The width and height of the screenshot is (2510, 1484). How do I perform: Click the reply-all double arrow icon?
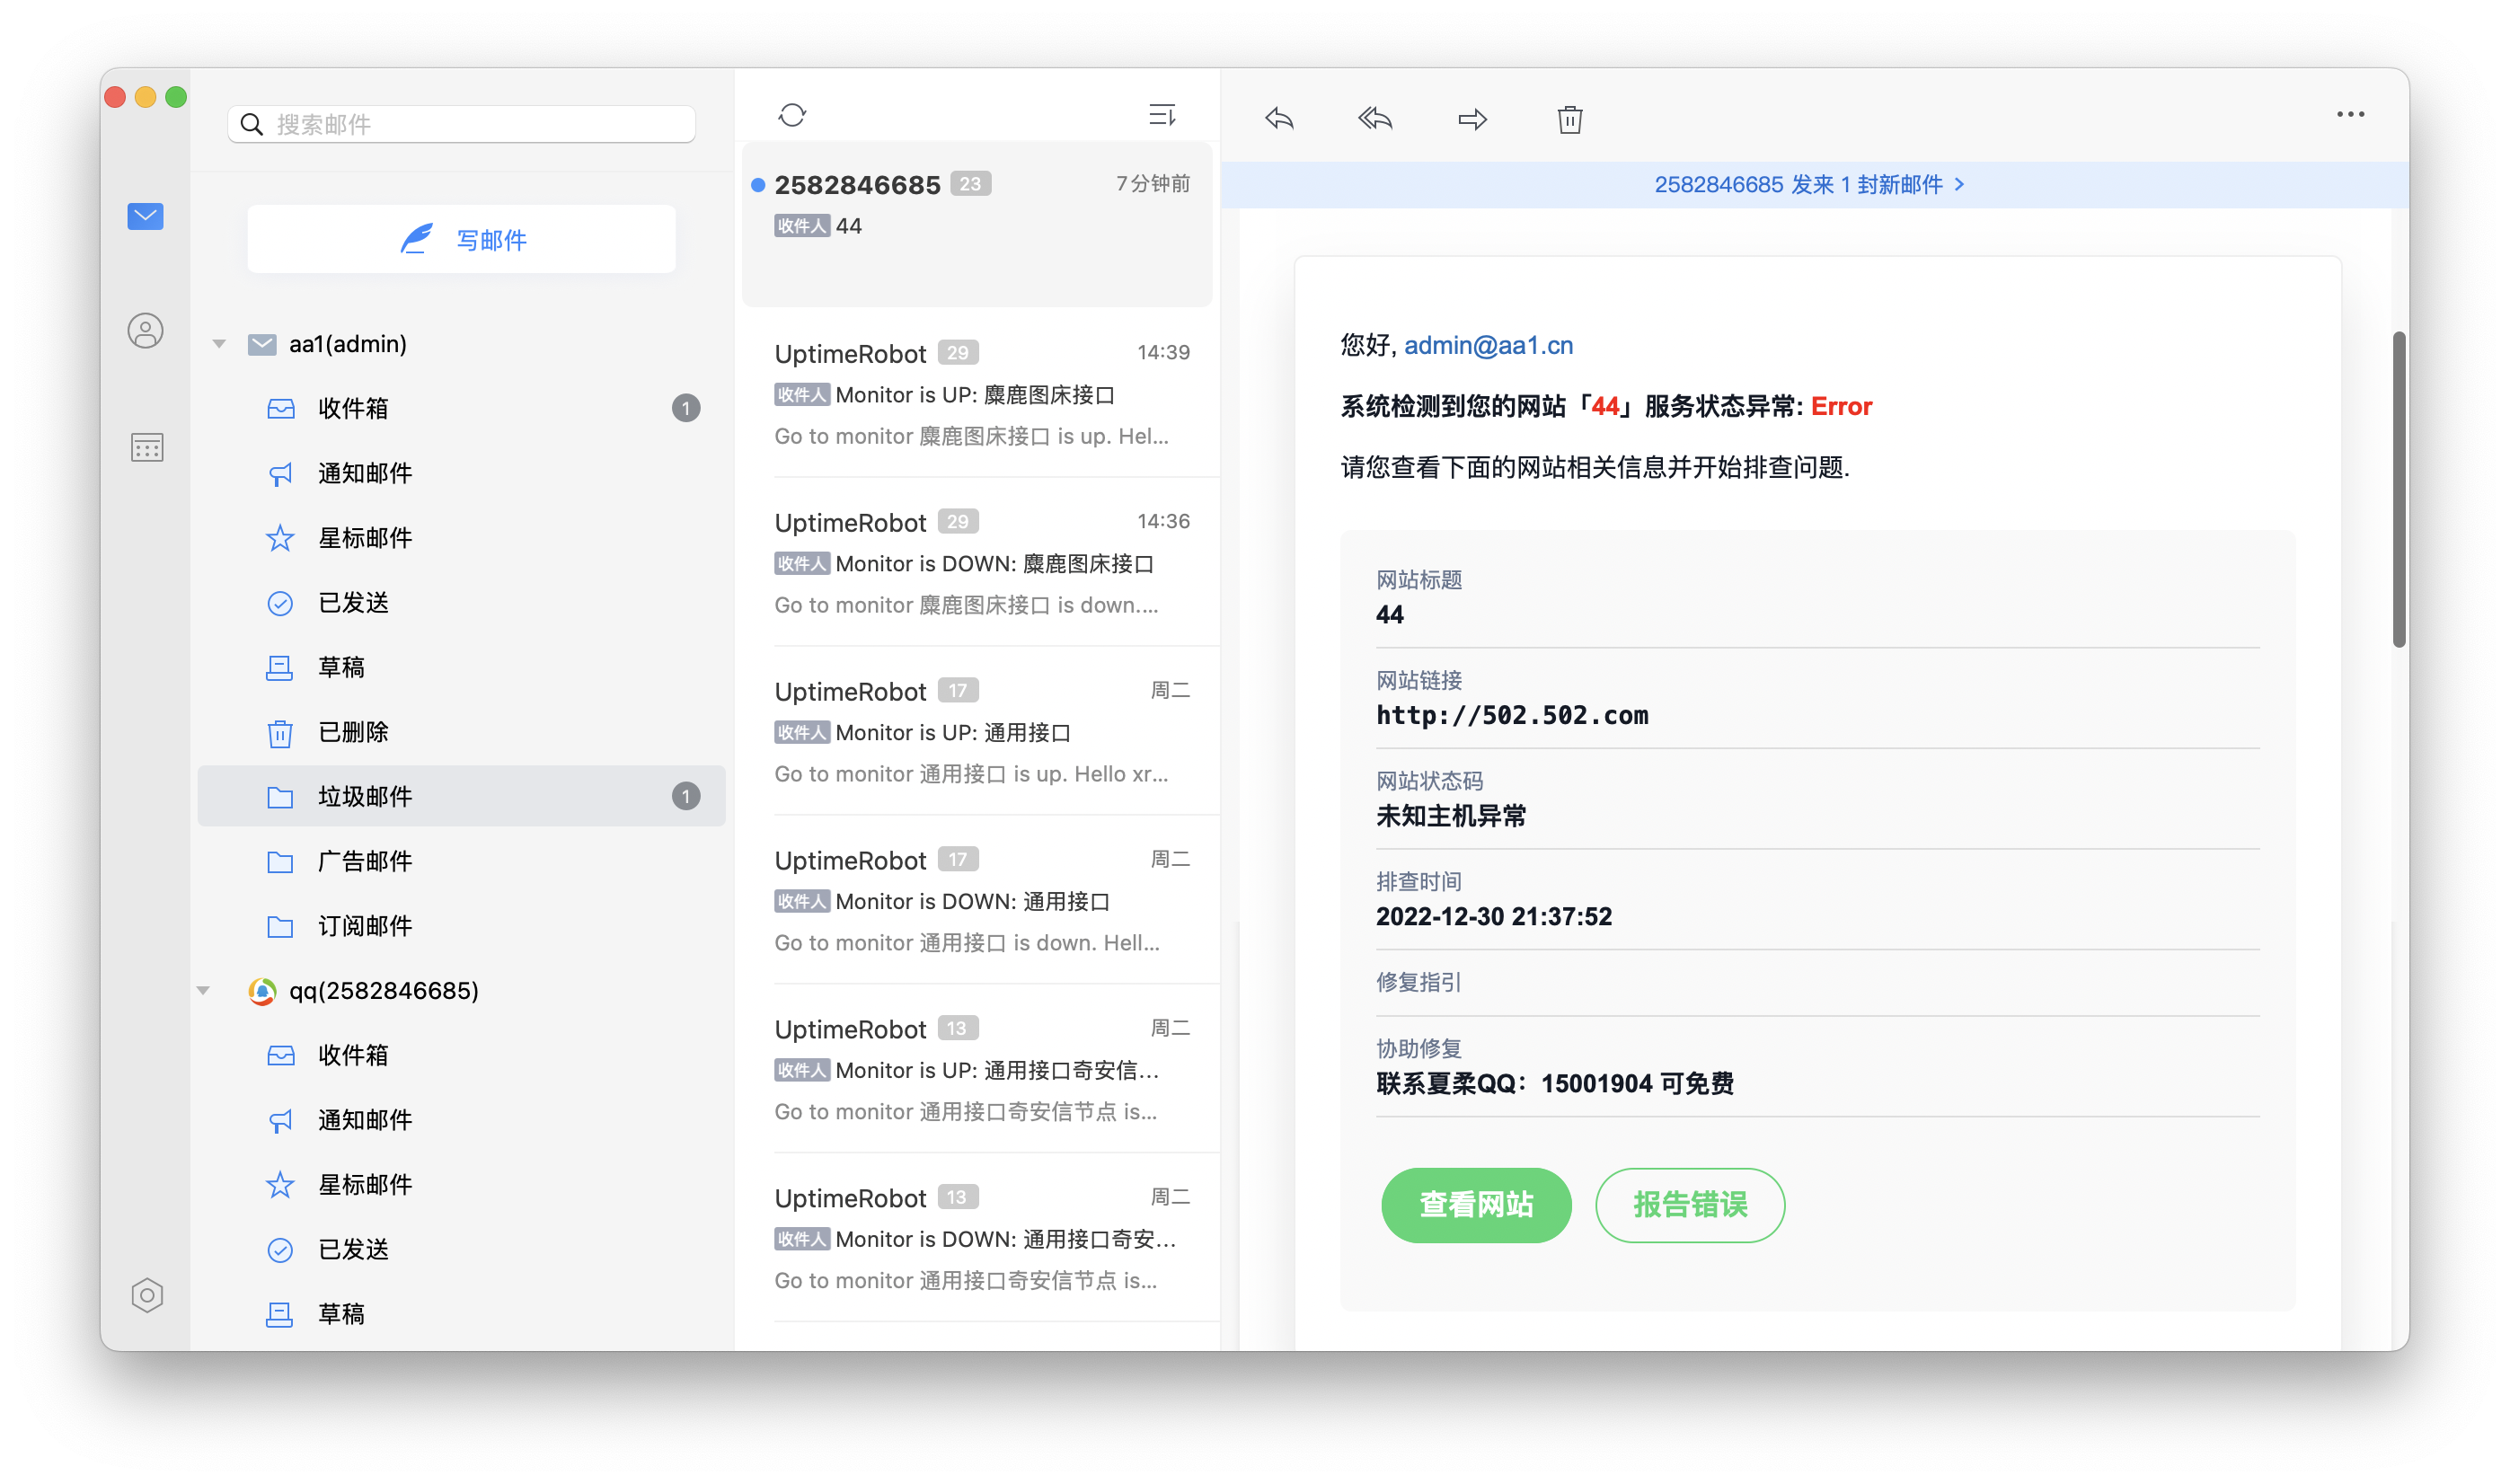click(1375, 119)
